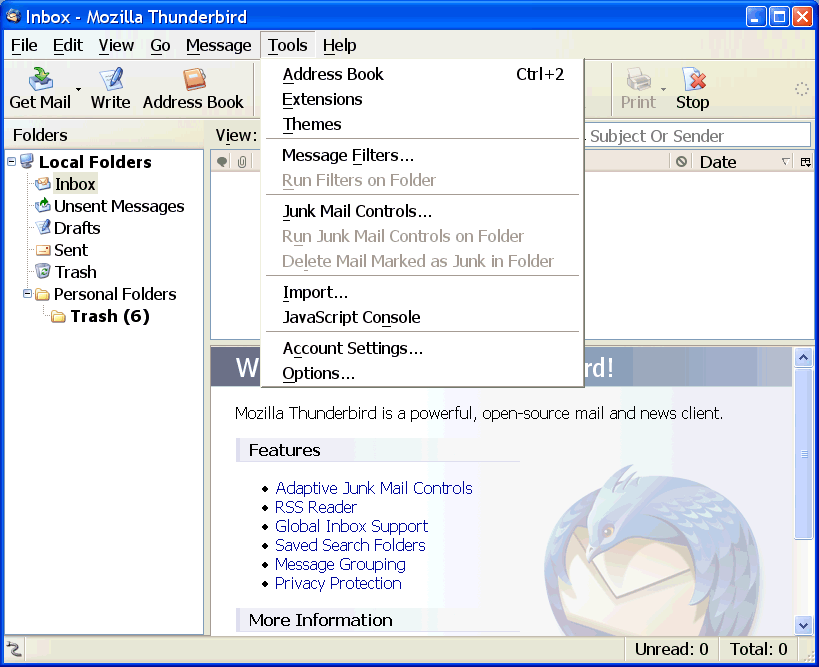Click the junk status column header icon
This screenshot has width=819, height=667.
click(681, 161)
